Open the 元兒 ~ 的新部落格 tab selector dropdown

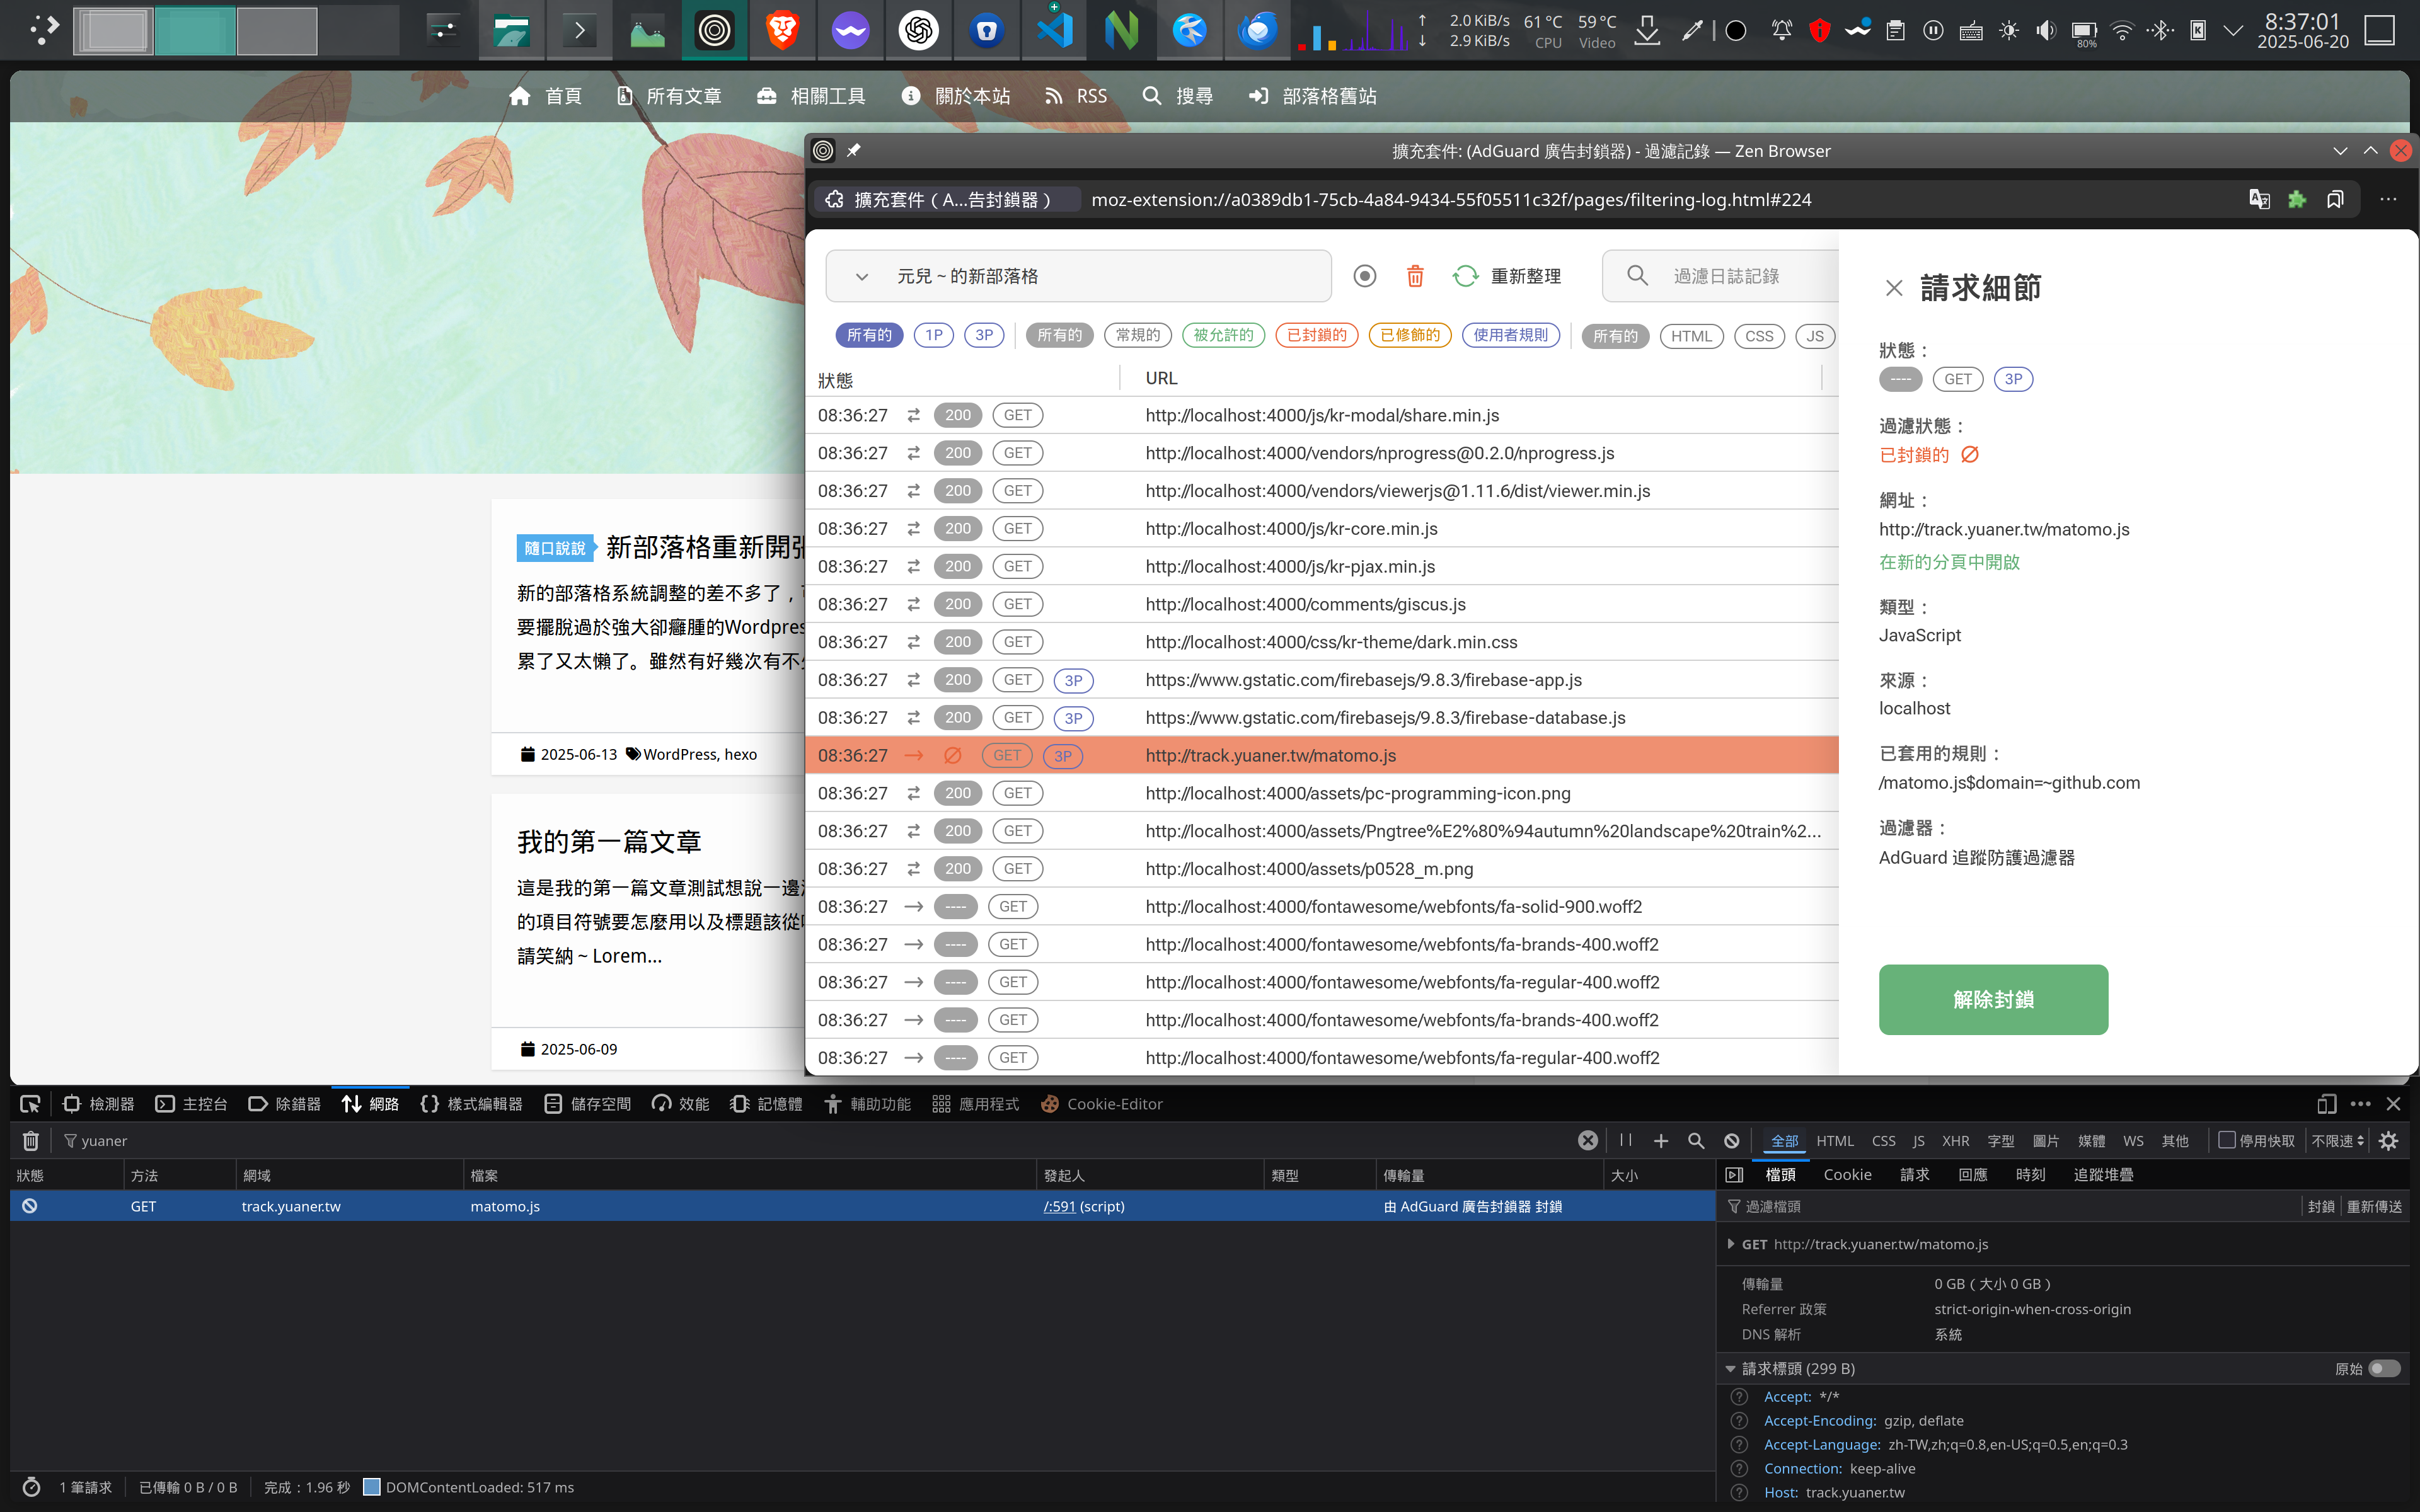click(1078, 276)
